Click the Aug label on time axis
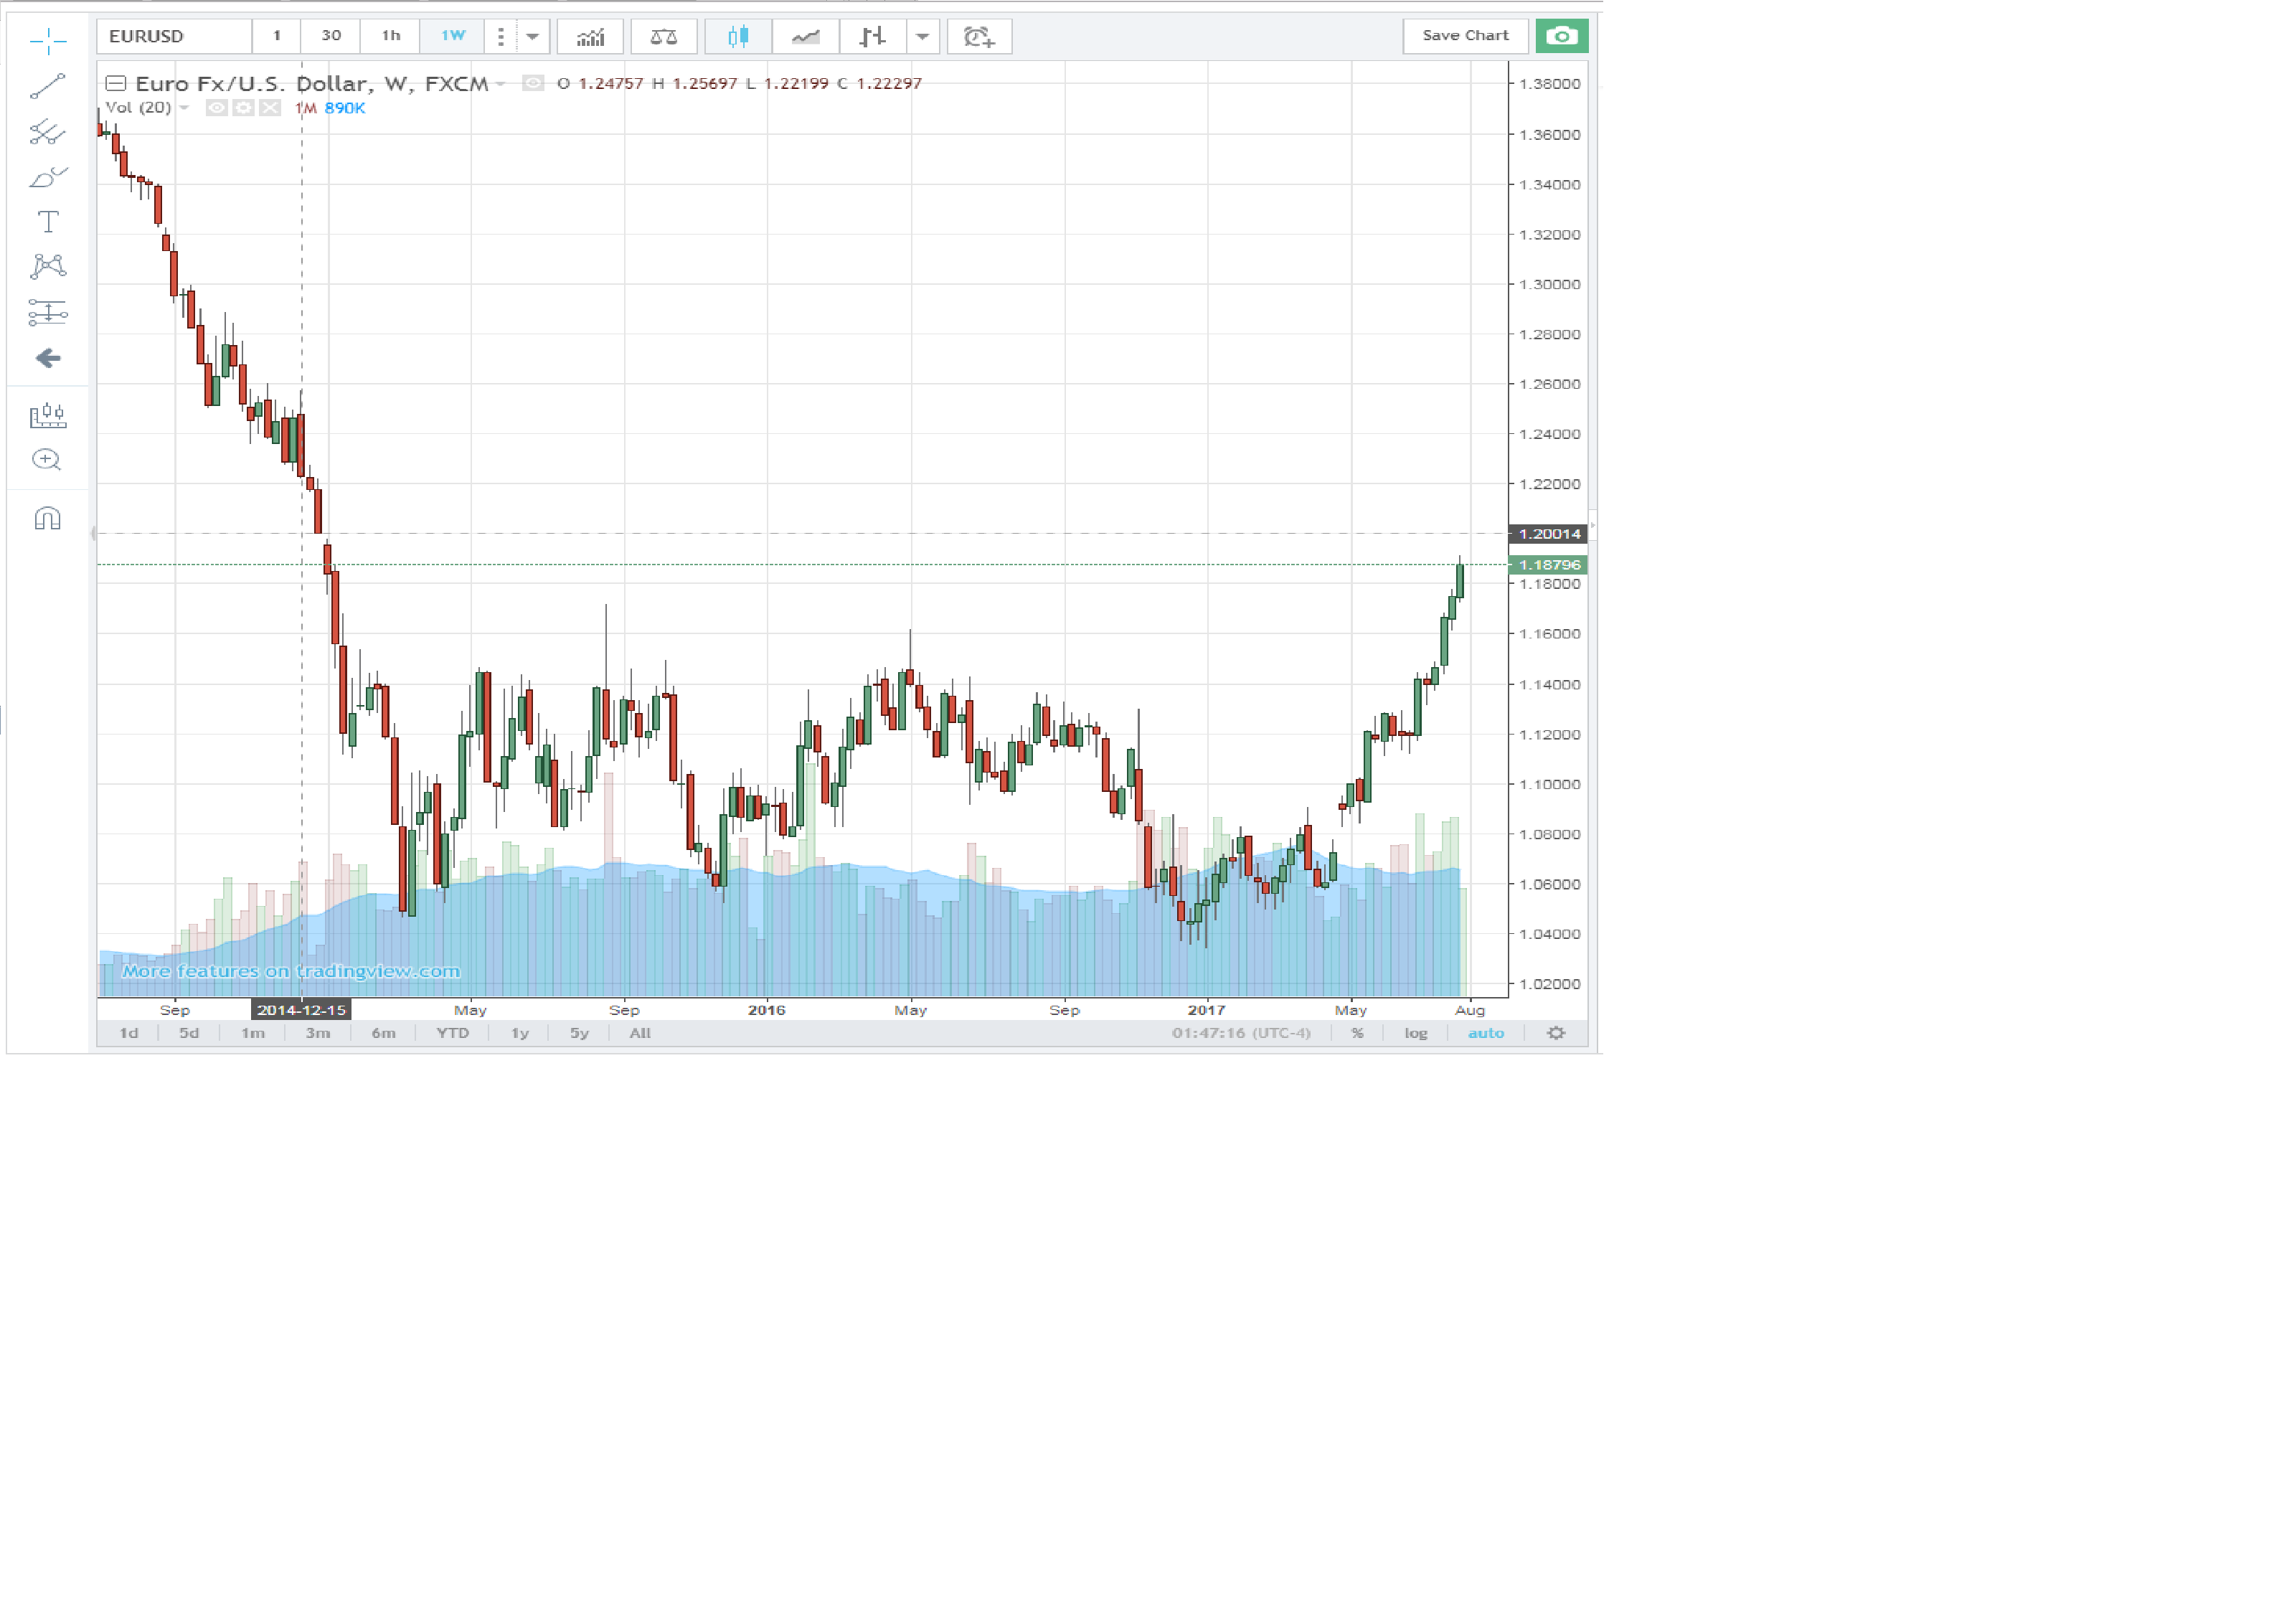Viewport: 2284px width, 1624px height. click(x=1469, y=1010)
